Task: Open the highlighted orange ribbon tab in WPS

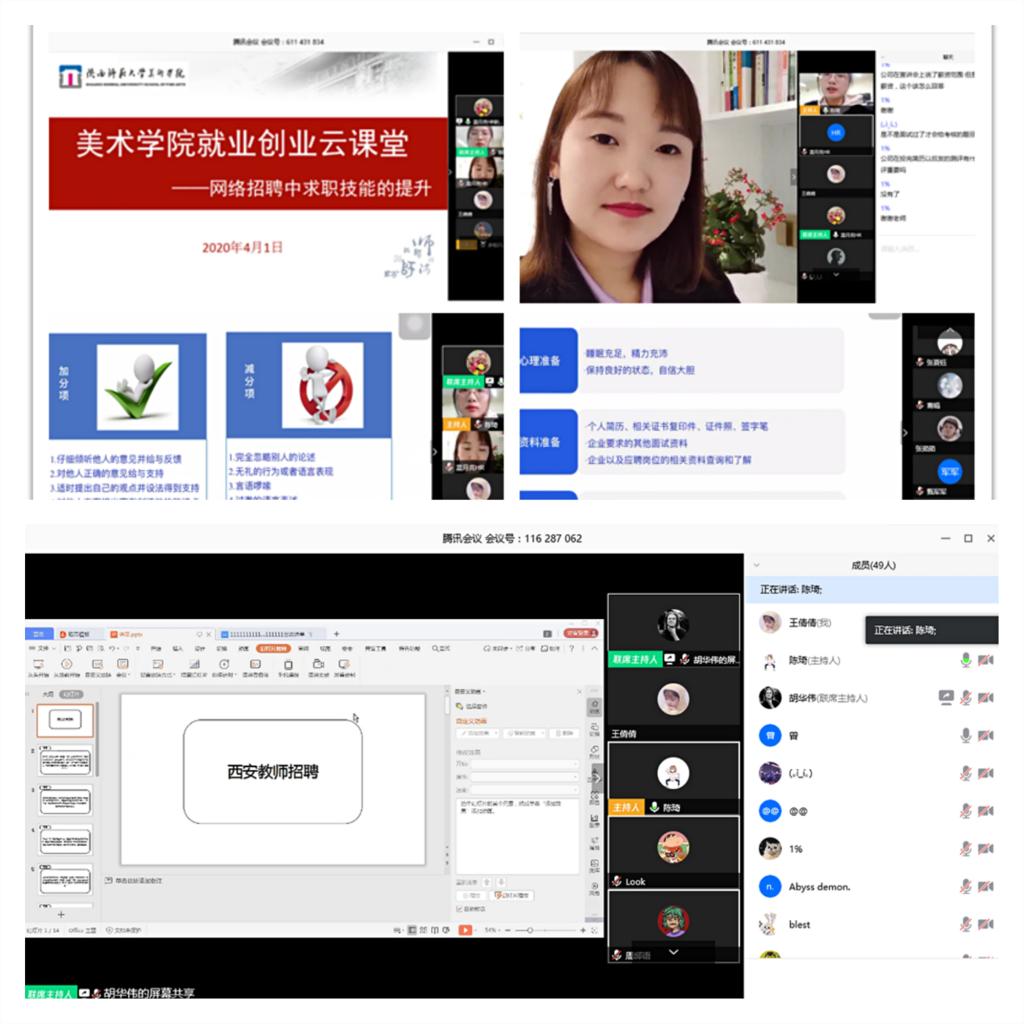Action: coord(272,648)
